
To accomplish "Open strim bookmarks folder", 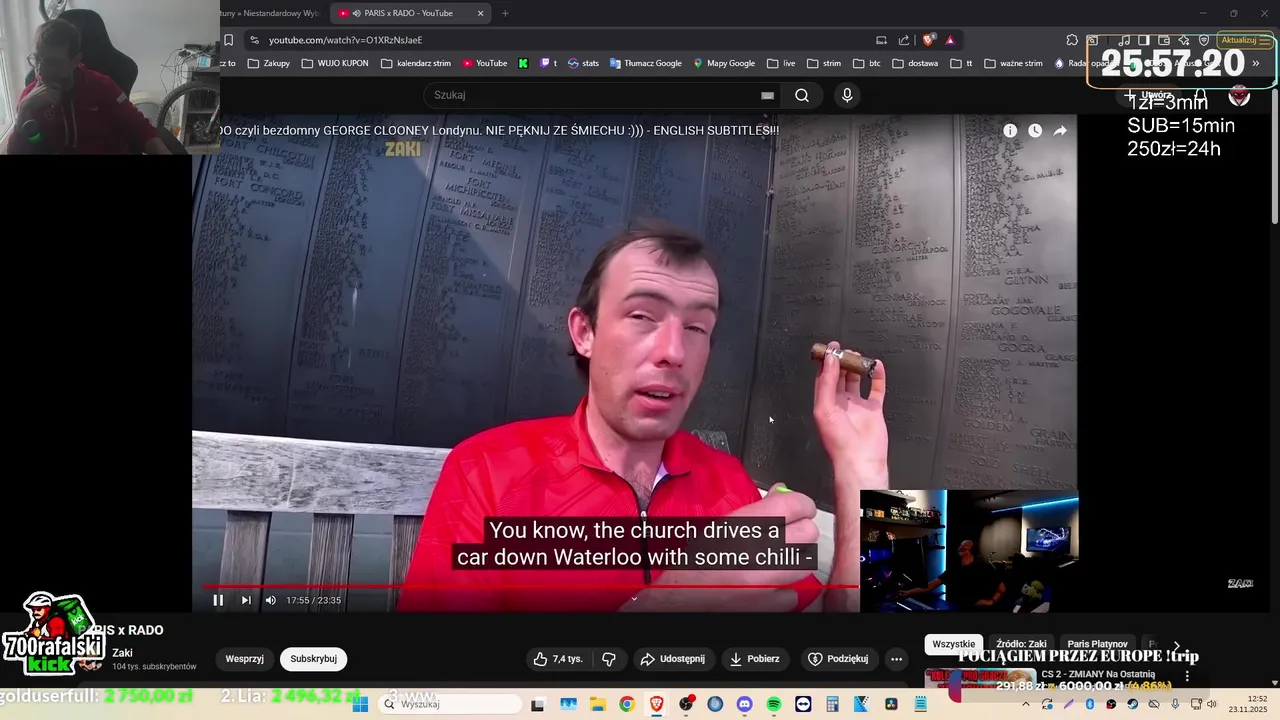I will (x=824, y=63).
